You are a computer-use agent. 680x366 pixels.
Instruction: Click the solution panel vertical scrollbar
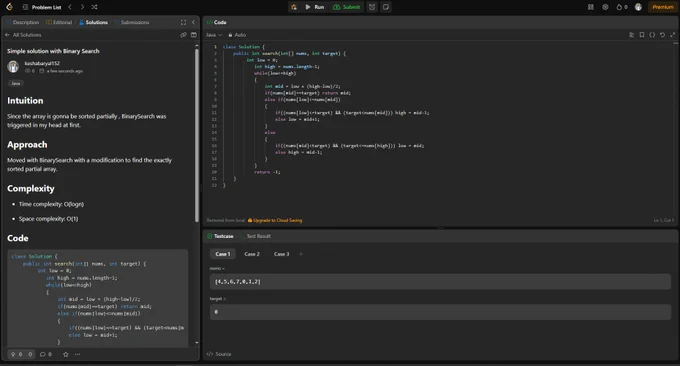tap(196, 135)
